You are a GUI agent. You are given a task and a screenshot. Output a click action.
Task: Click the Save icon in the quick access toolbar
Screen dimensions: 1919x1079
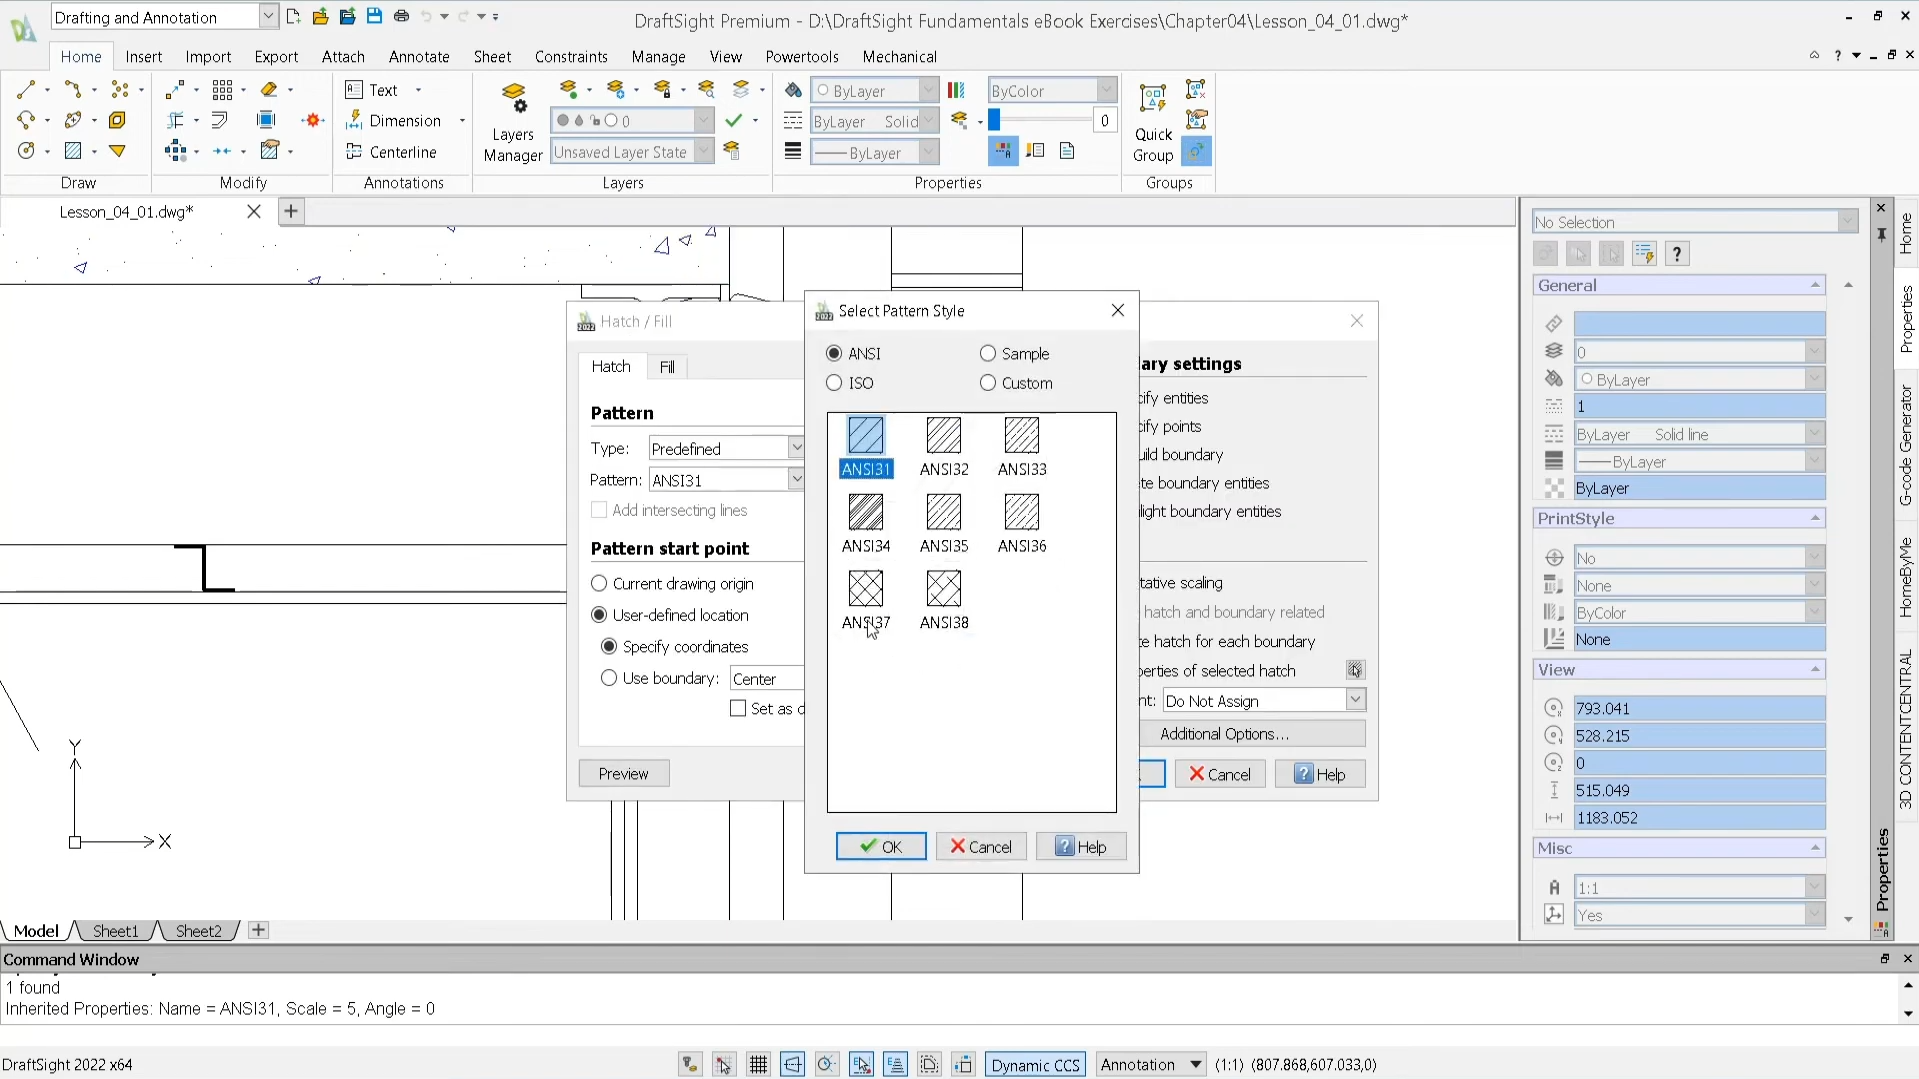(374, 16)
